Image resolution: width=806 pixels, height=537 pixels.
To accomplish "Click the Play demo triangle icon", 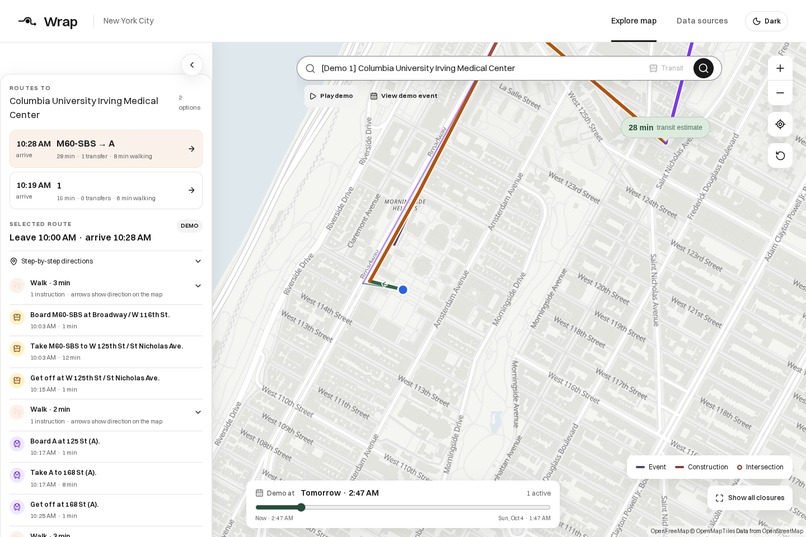I will point(313,96).
